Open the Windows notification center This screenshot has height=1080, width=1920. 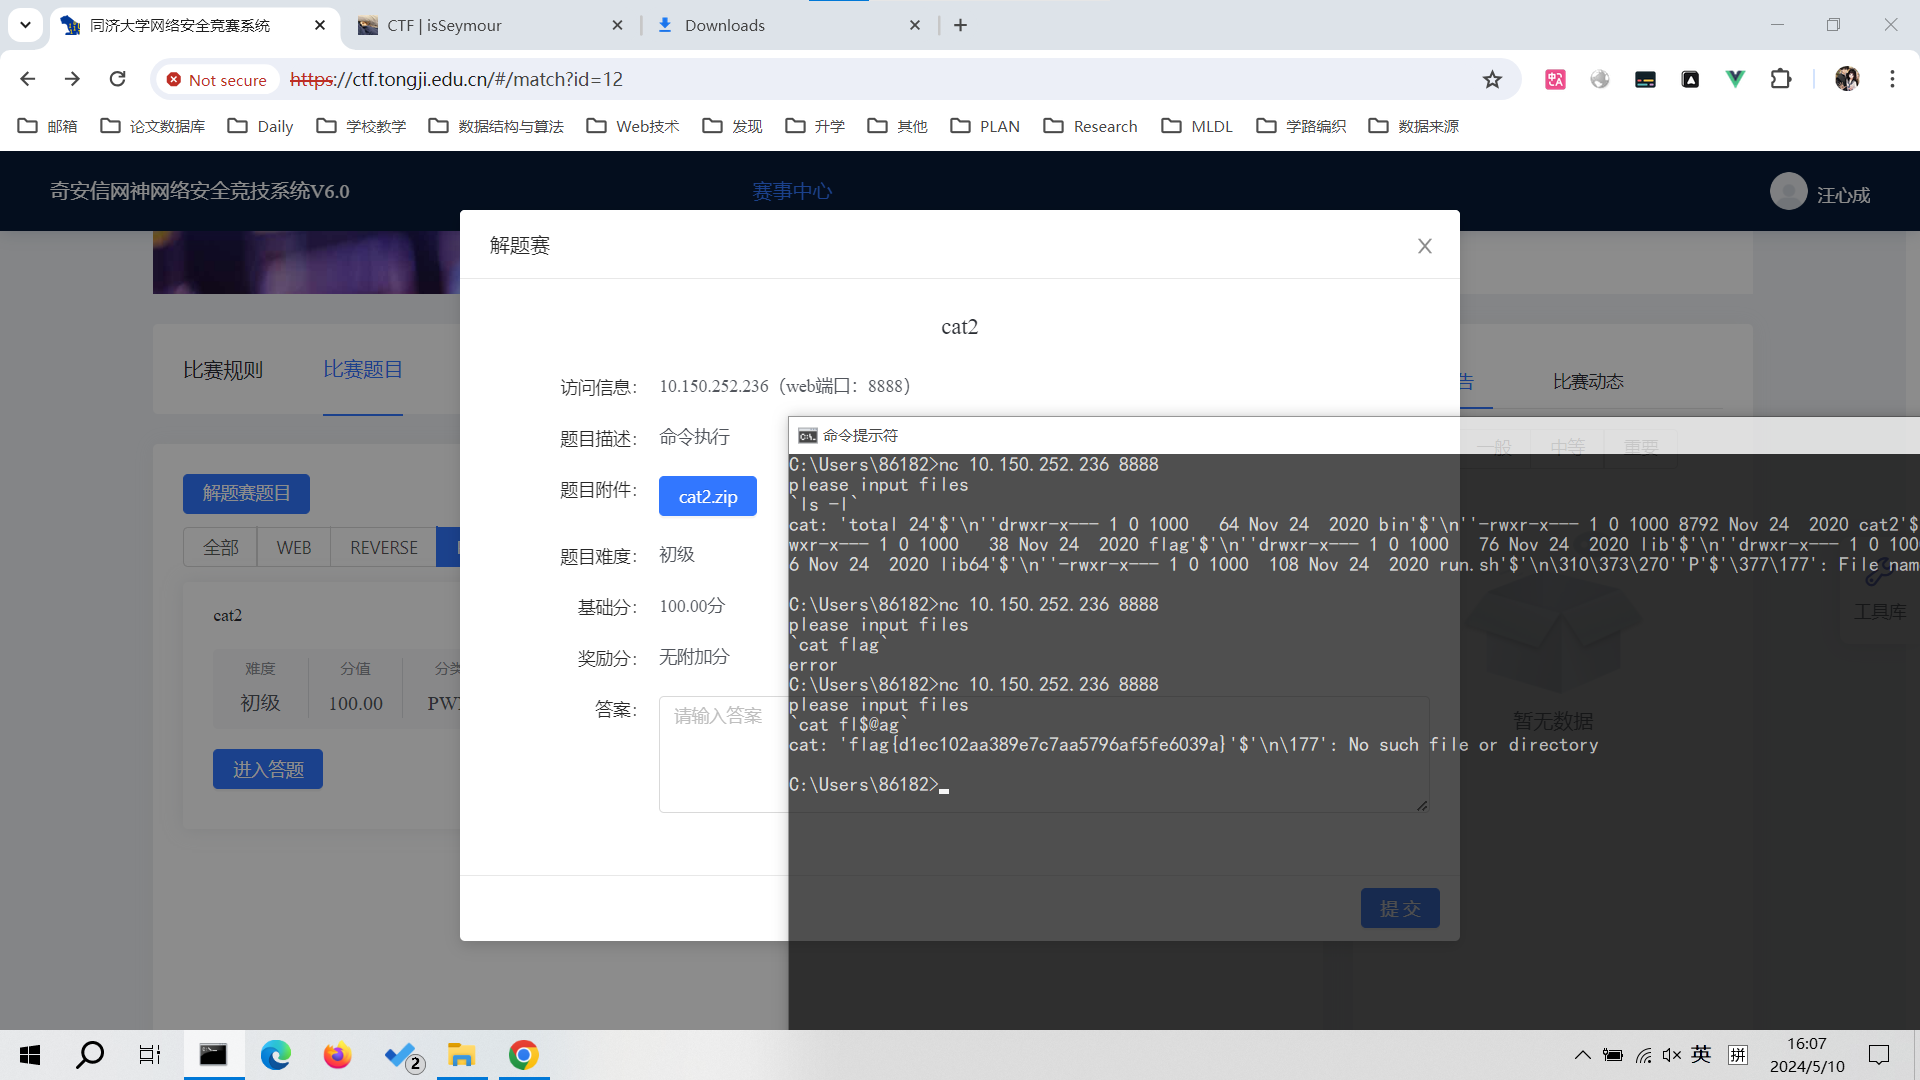pos(1879,1055)
